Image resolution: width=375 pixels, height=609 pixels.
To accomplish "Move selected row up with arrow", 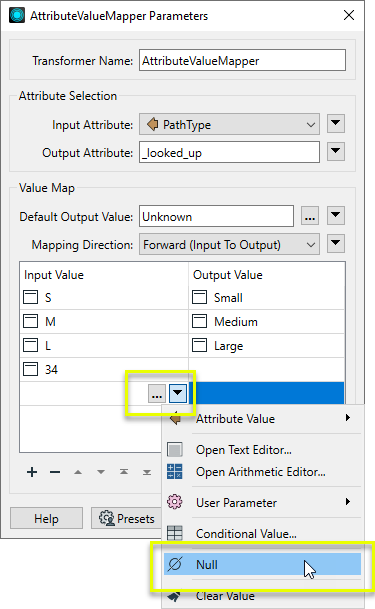I will pyautogui.click(x=78, y=472).
